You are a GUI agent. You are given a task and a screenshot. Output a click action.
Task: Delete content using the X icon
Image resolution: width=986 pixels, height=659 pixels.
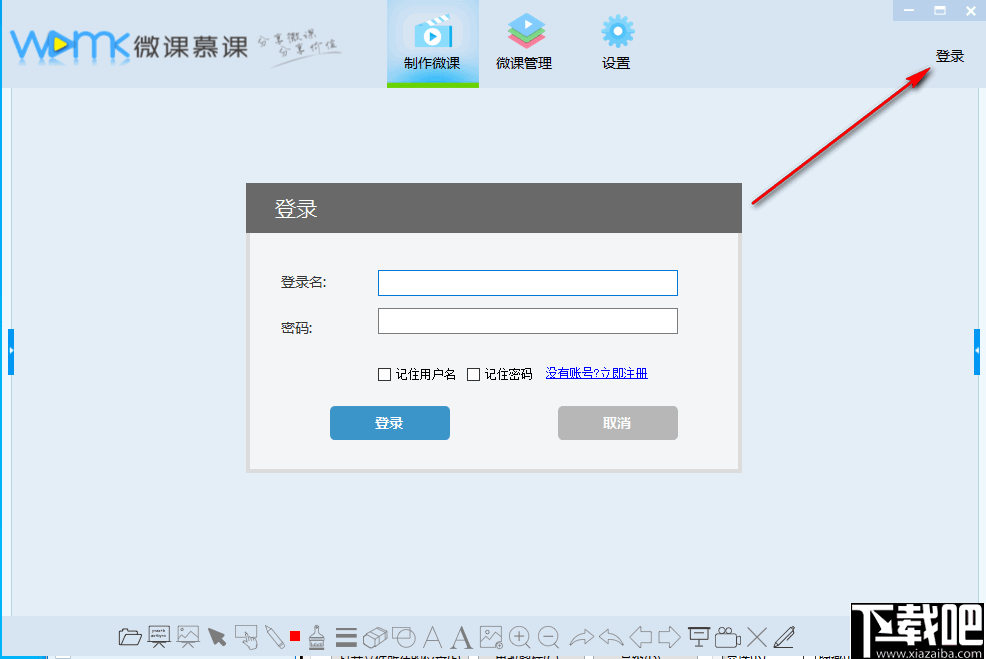(755, 637)
